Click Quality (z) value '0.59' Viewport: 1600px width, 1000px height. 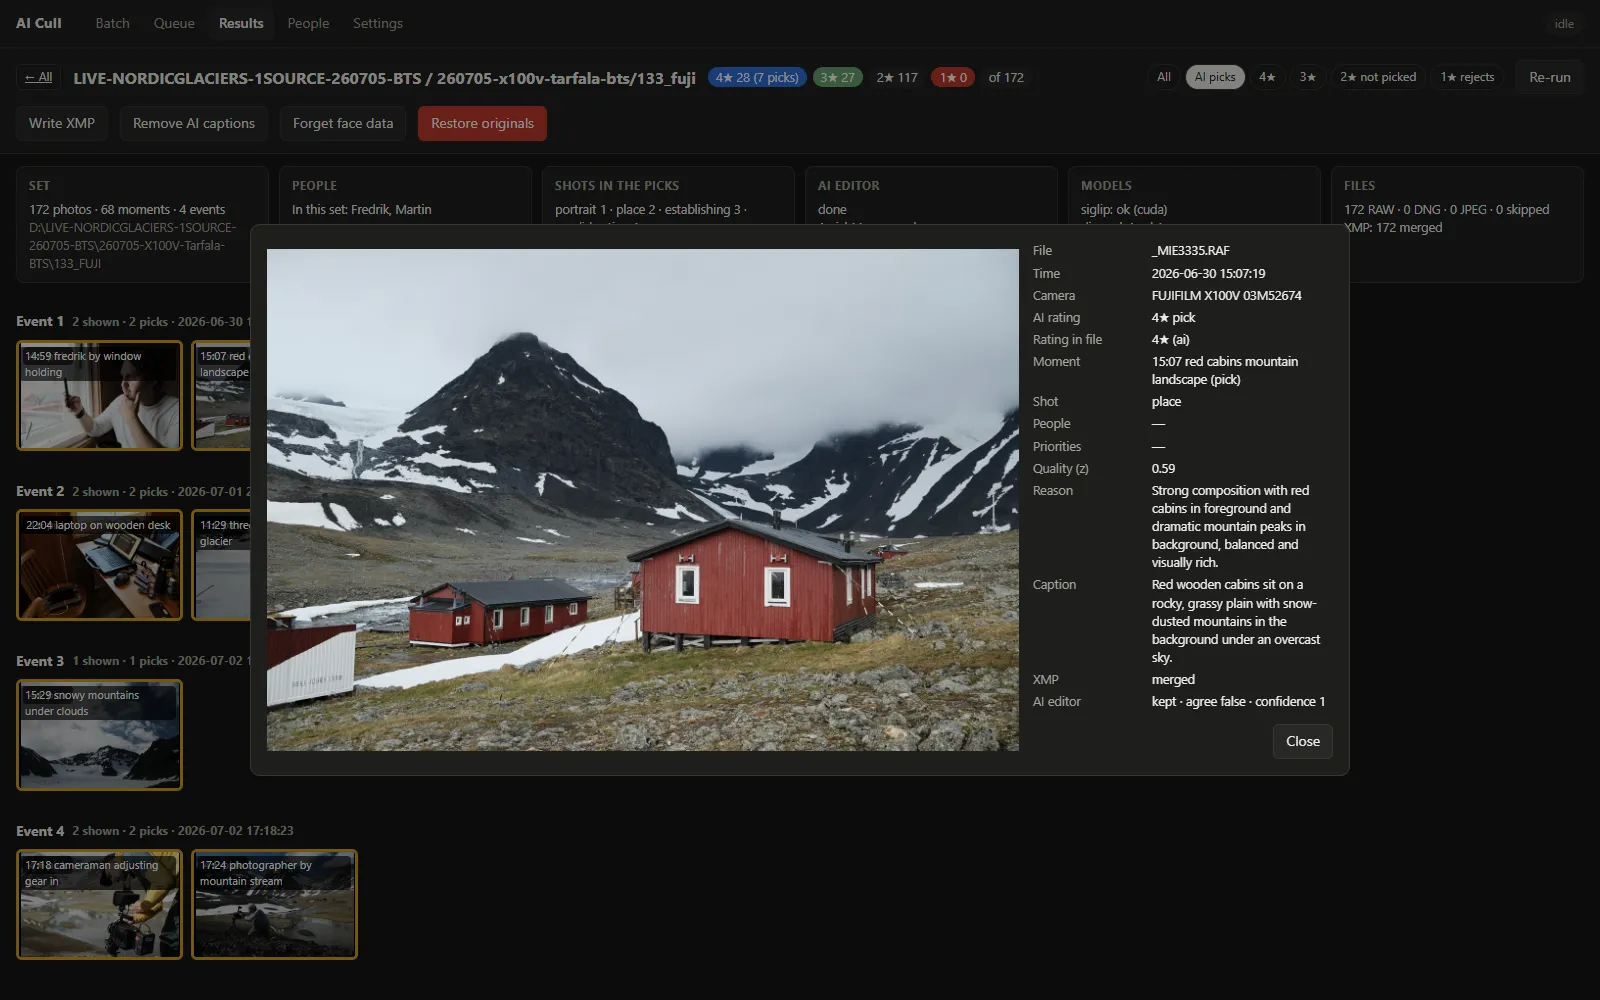click(1163, 468)
